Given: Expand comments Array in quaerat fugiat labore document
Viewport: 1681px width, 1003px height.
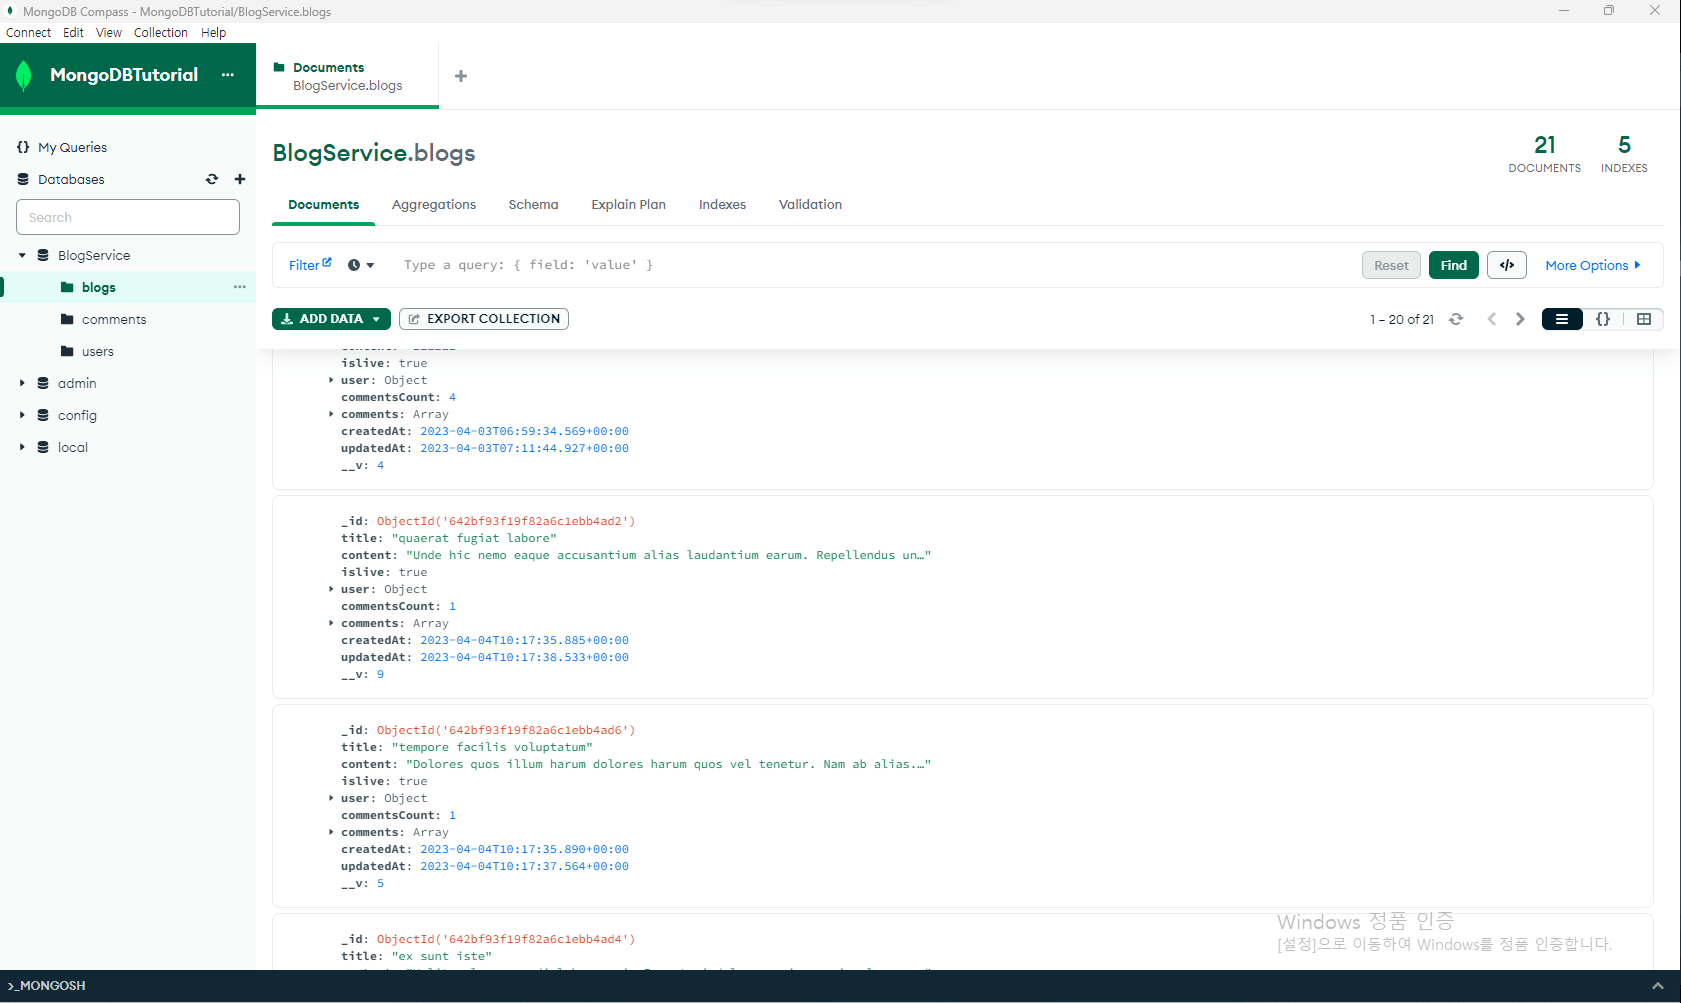Looking at the screenshot, I should point(331,623).
